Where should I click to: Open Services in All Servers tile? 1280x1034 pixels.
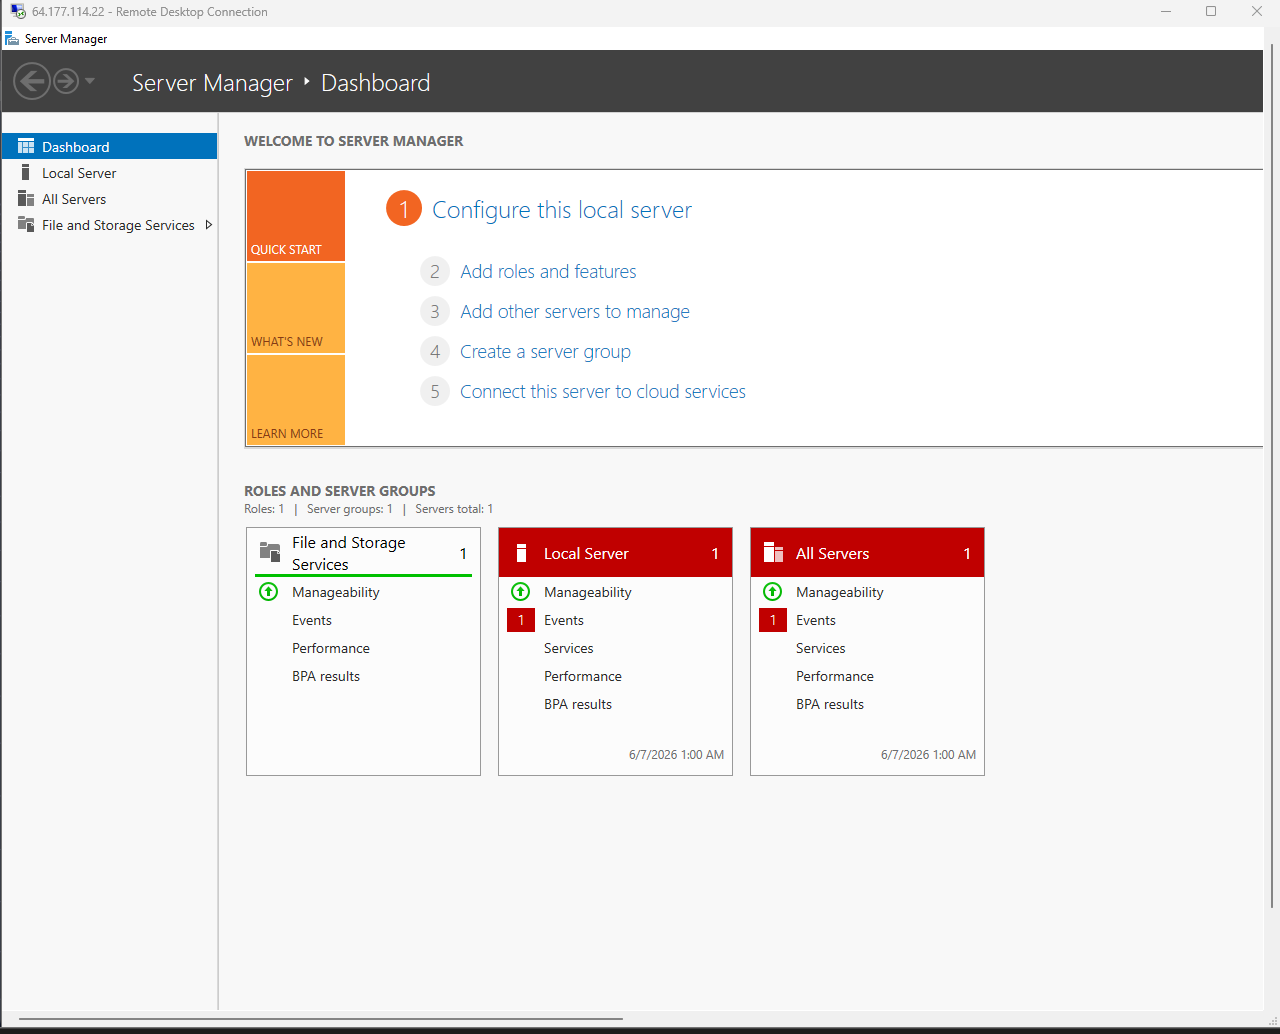click(x=821, y=648)
